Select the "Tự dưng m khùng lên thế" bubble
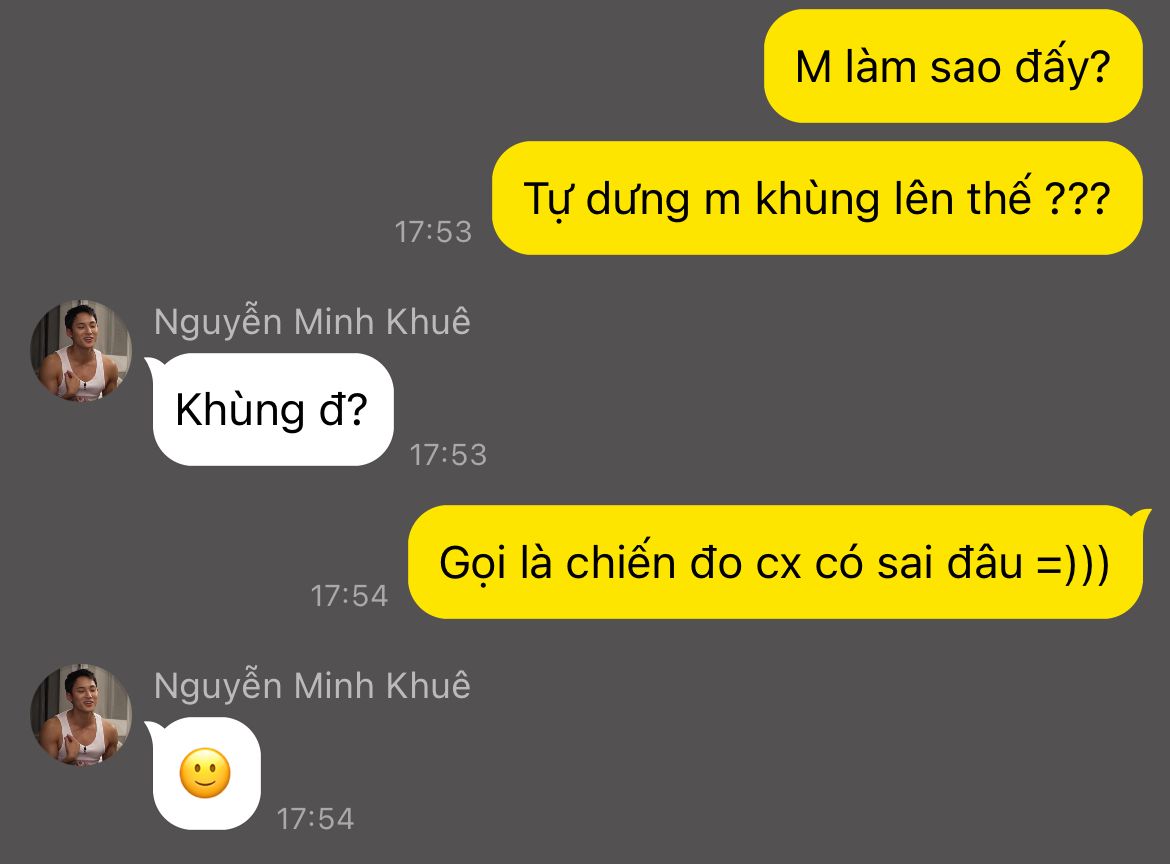Screen dimensions: 1170x864 (817, 198)
